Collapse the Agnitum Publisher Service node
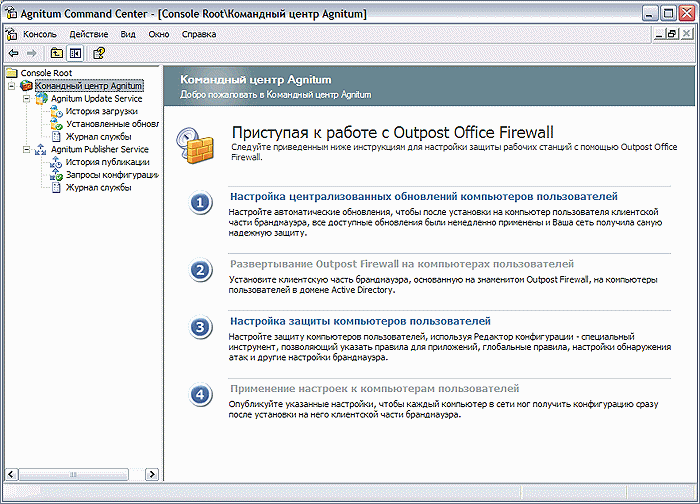700x504 pixels. tap(27, 150)
